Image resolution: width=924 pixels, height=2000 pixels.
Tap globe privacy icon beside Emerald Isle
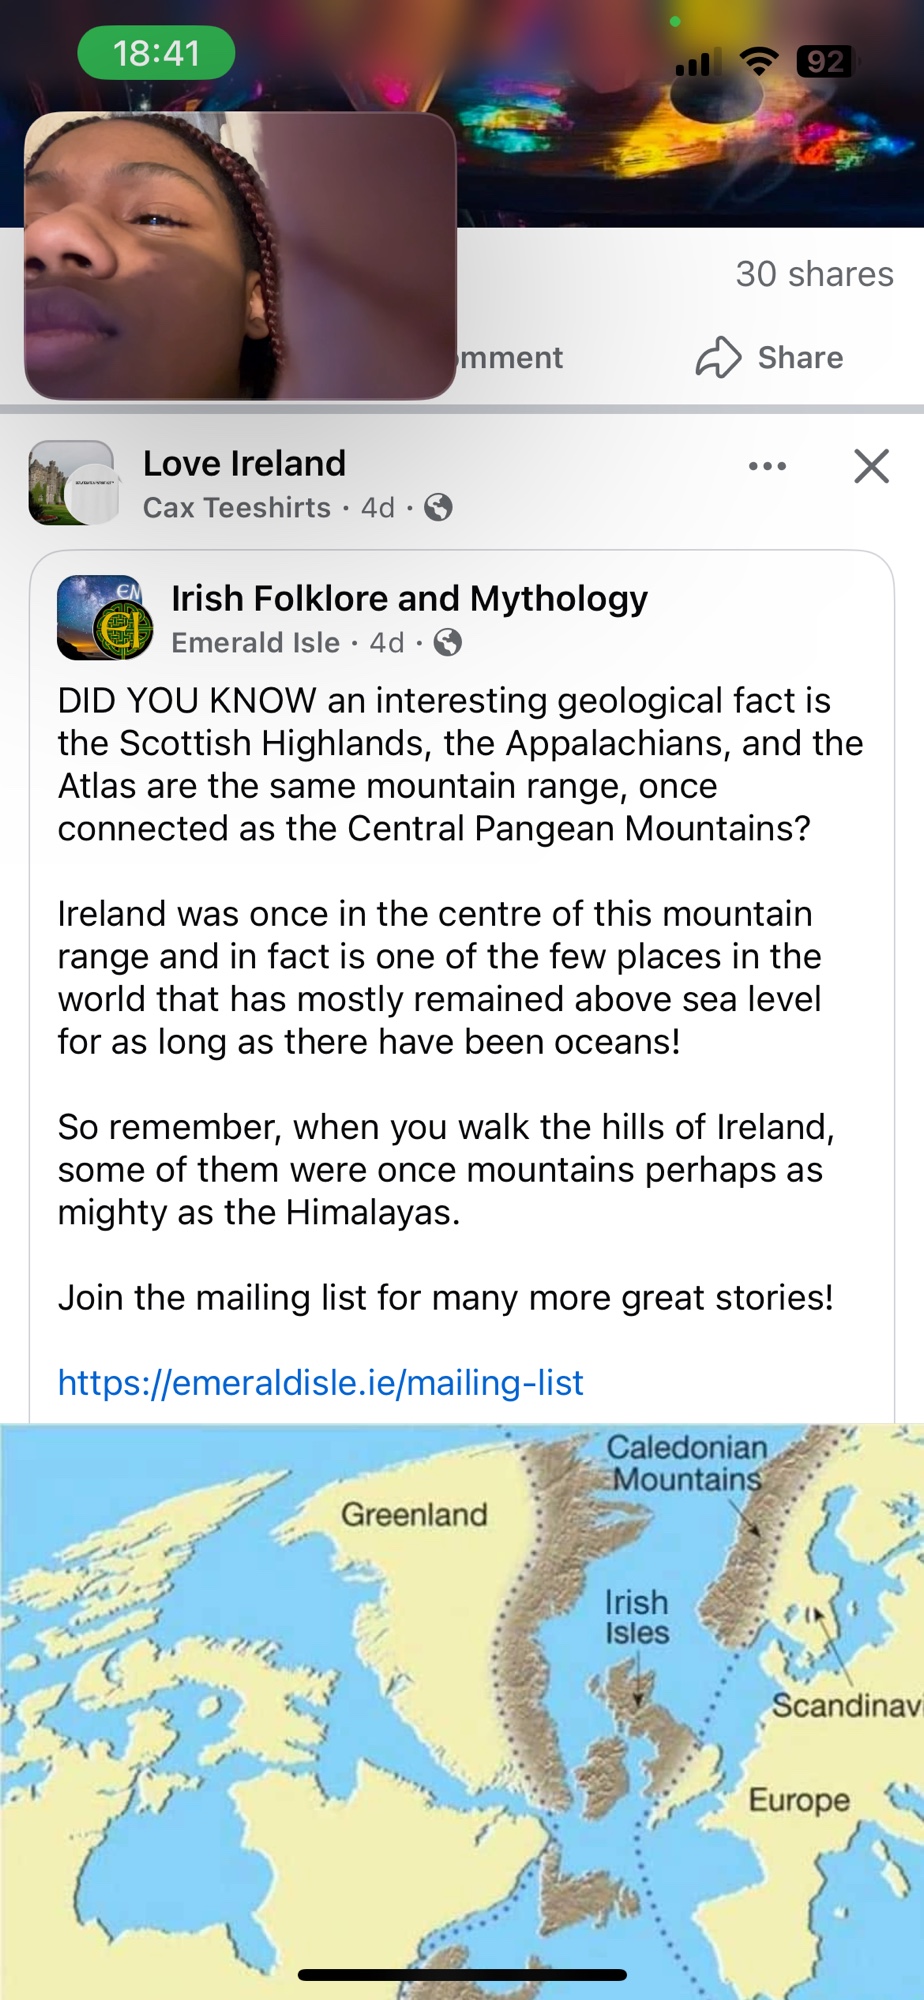[448, 642]
